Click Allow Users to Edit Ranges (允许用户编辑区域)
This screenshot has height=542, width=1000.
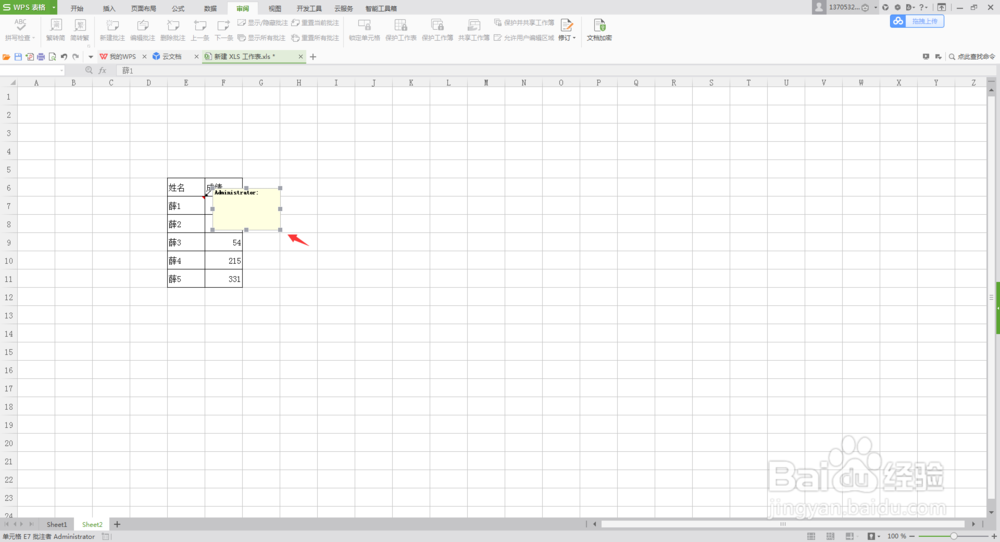coord(524,38)
